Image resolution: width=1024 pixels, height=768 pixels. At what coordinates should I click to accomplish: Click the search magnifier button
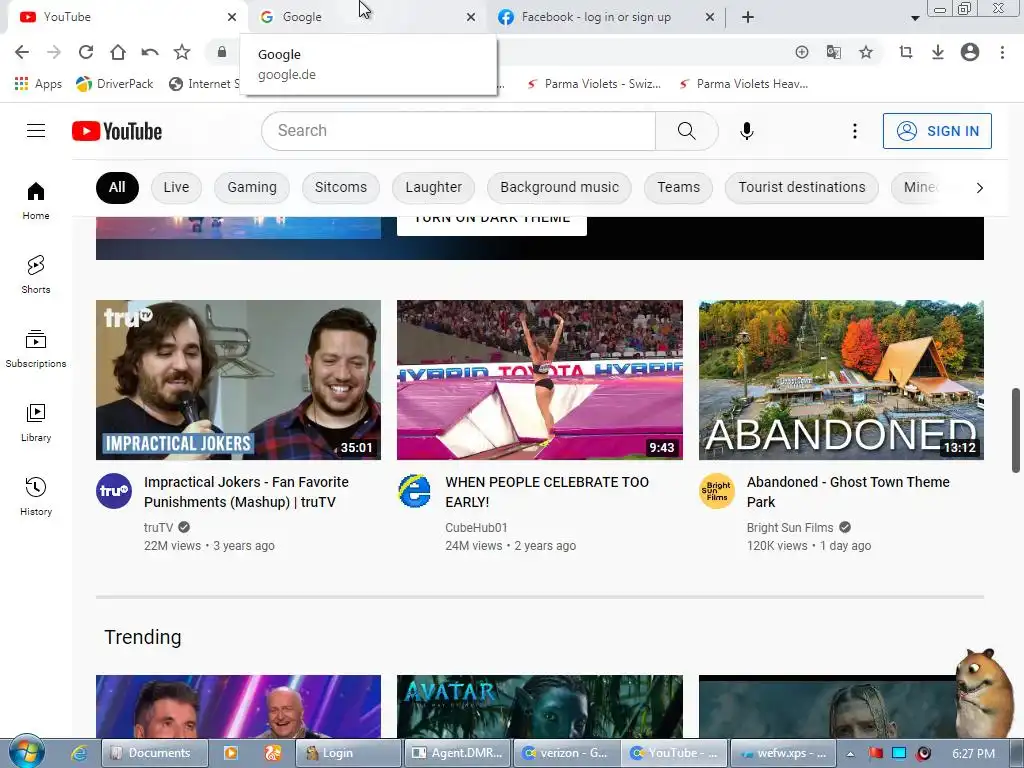(686, 131)
